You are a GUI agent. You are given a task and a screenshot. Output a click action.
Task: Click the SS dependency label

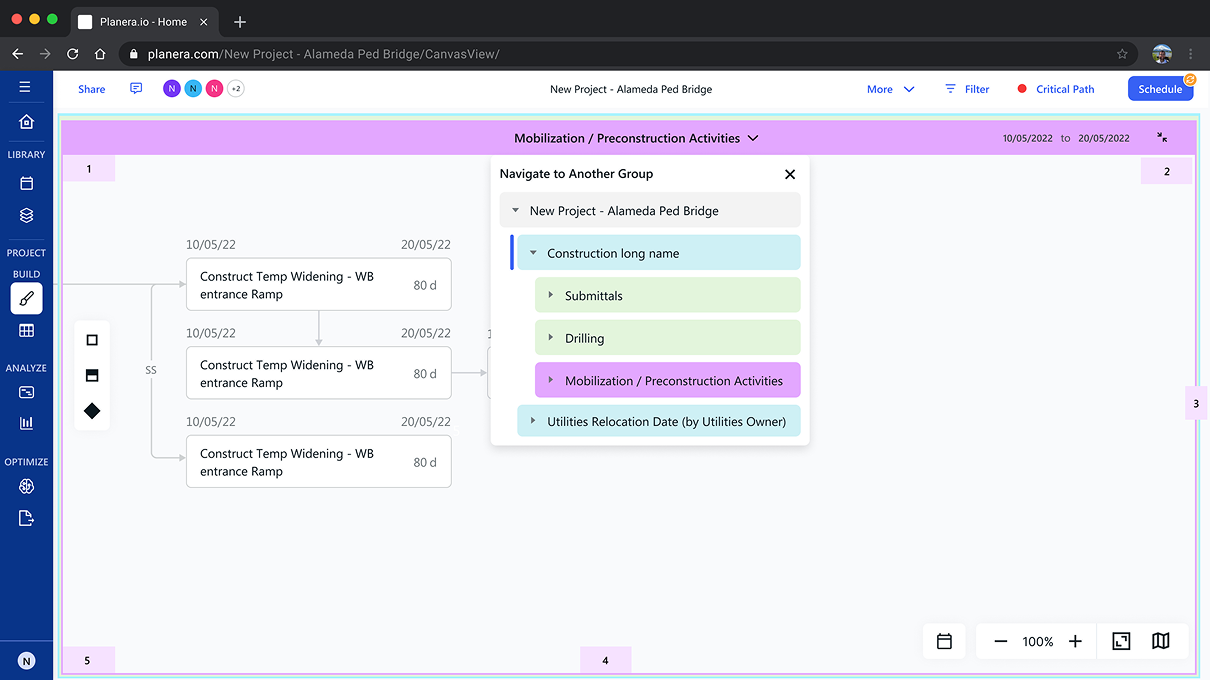coord(151,370)
